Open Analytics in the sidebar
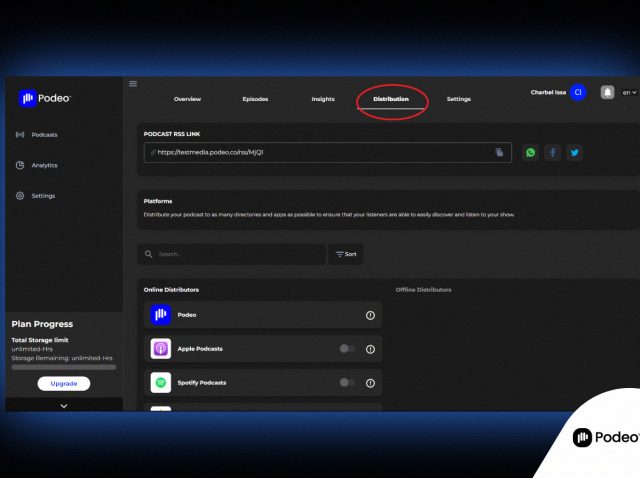The image size is (640, 478). 36,165
